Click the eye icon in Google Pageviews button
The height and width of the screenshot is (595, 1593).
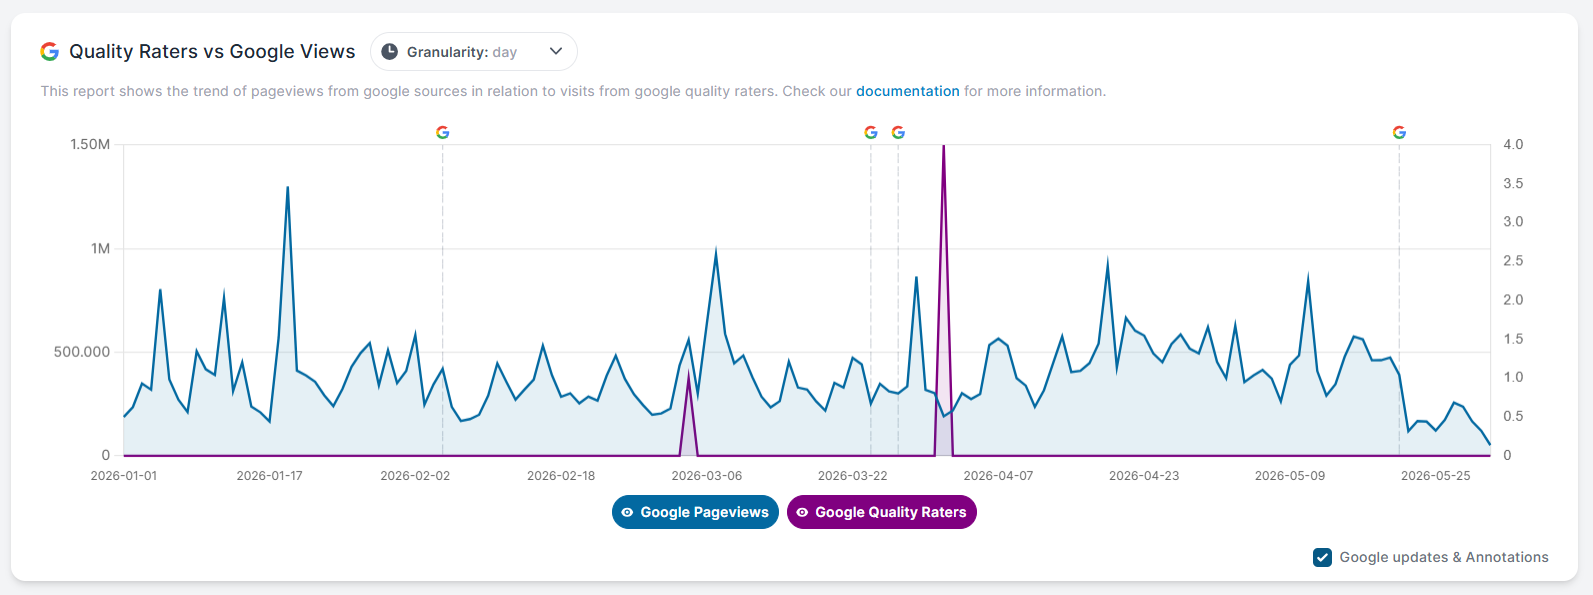coord(627,512)
